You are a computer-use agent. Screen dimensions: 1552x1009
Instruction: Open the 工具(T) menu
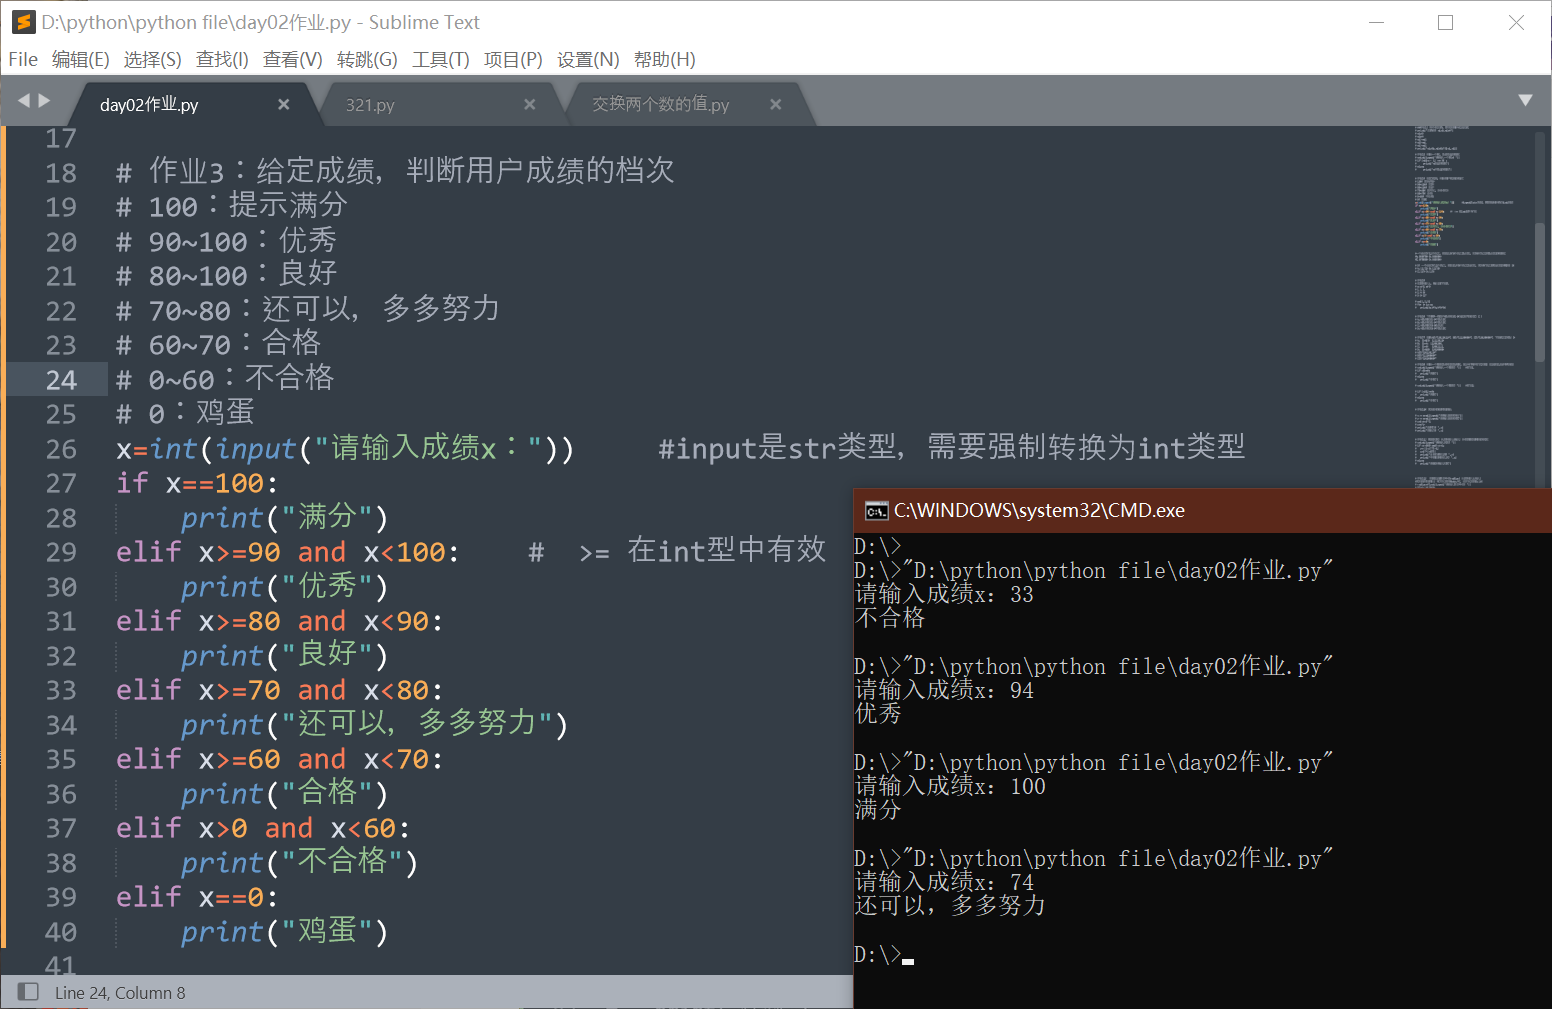tap(440, 59)
